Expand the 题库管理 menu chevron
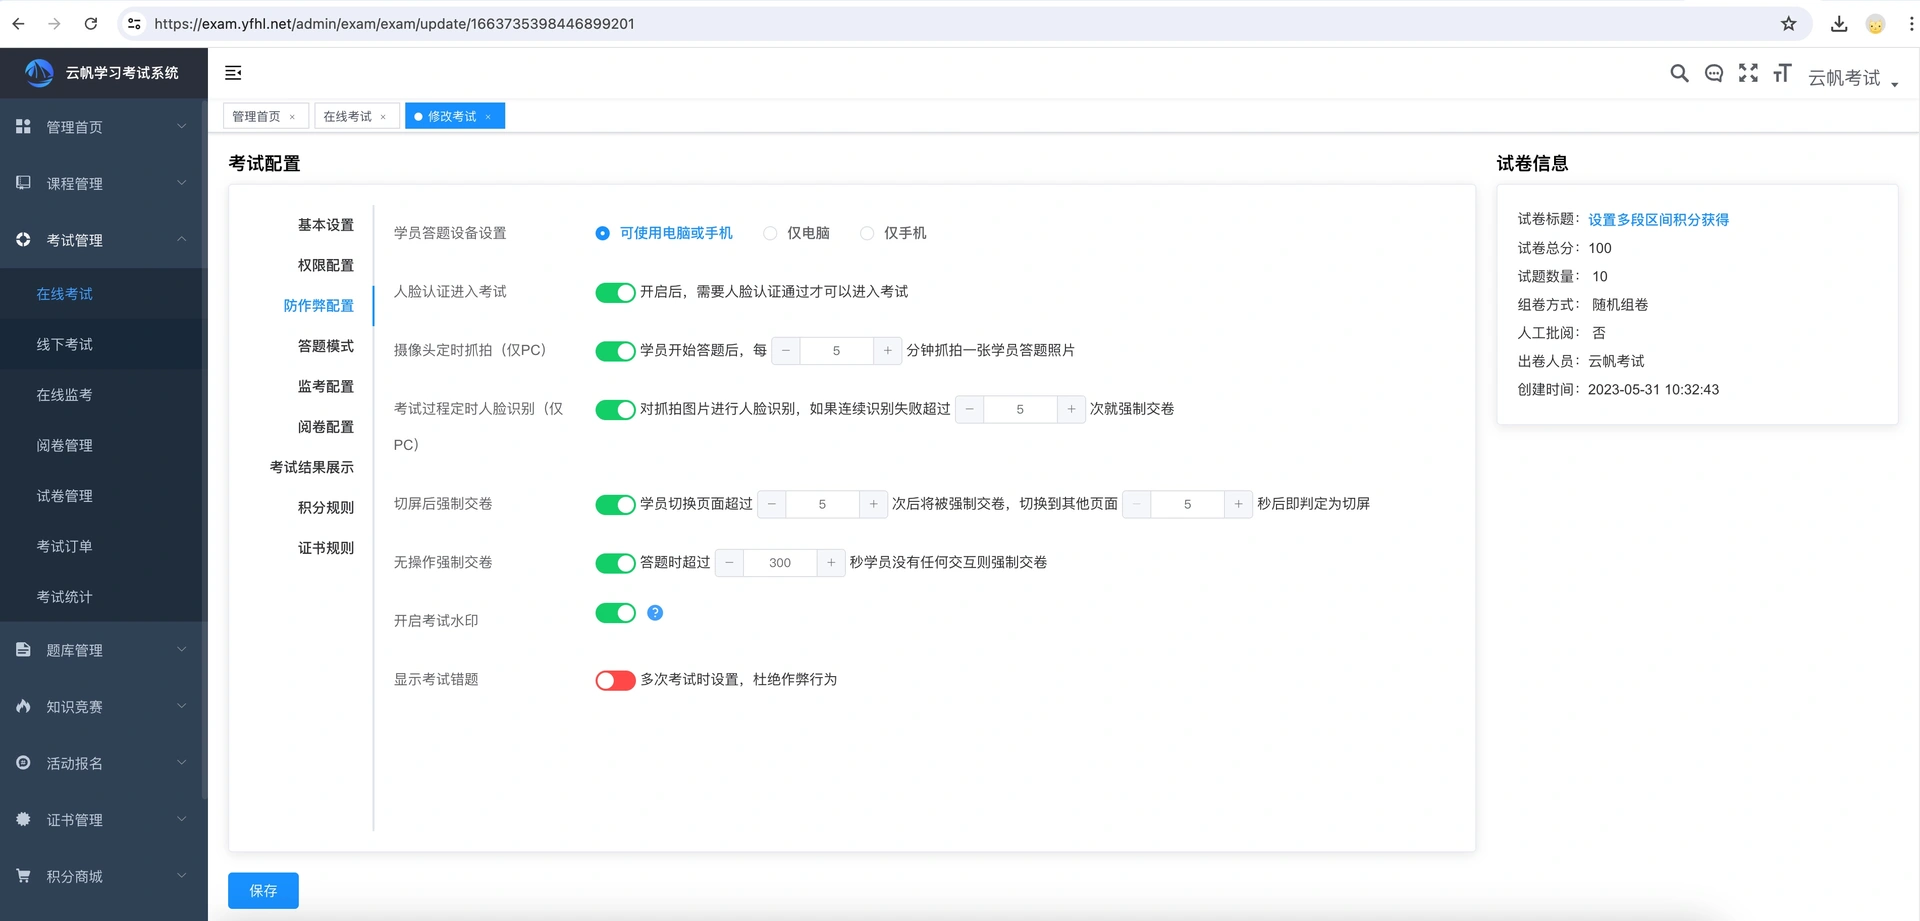The width and height of the screenshot is (1920, 921). pyautogui.click(x=182, y=650)
